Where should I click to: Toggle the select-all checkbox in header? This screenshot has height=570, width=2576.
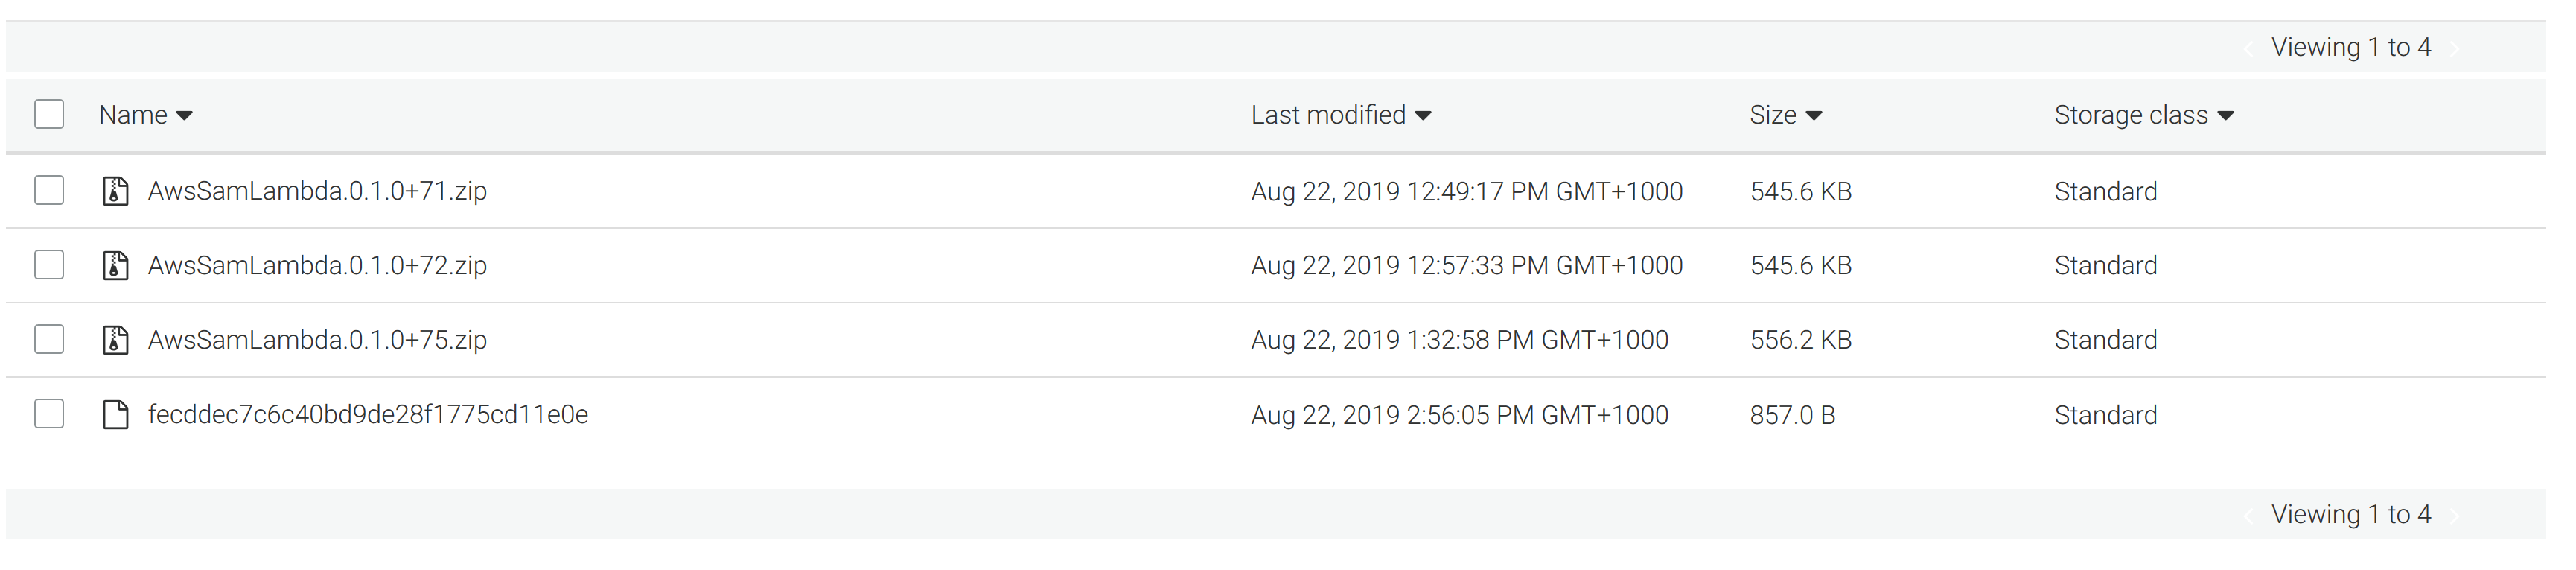(x=49, y=115)
